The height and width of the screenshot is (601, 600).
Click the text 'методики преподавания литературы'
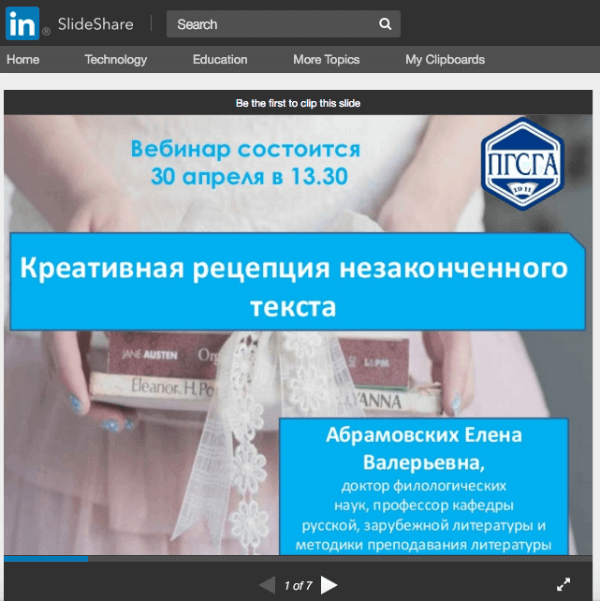[x=424, y=545]
